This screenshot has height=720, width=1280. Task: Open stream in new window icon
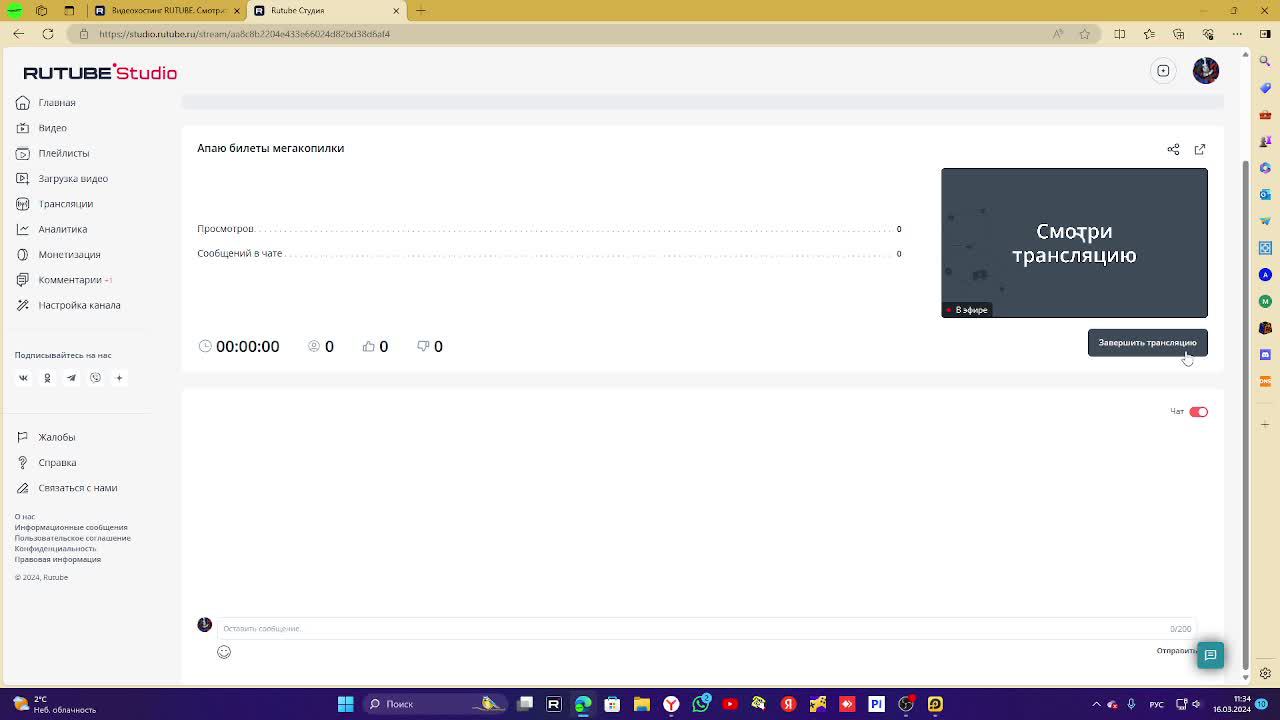[1200, 149]
